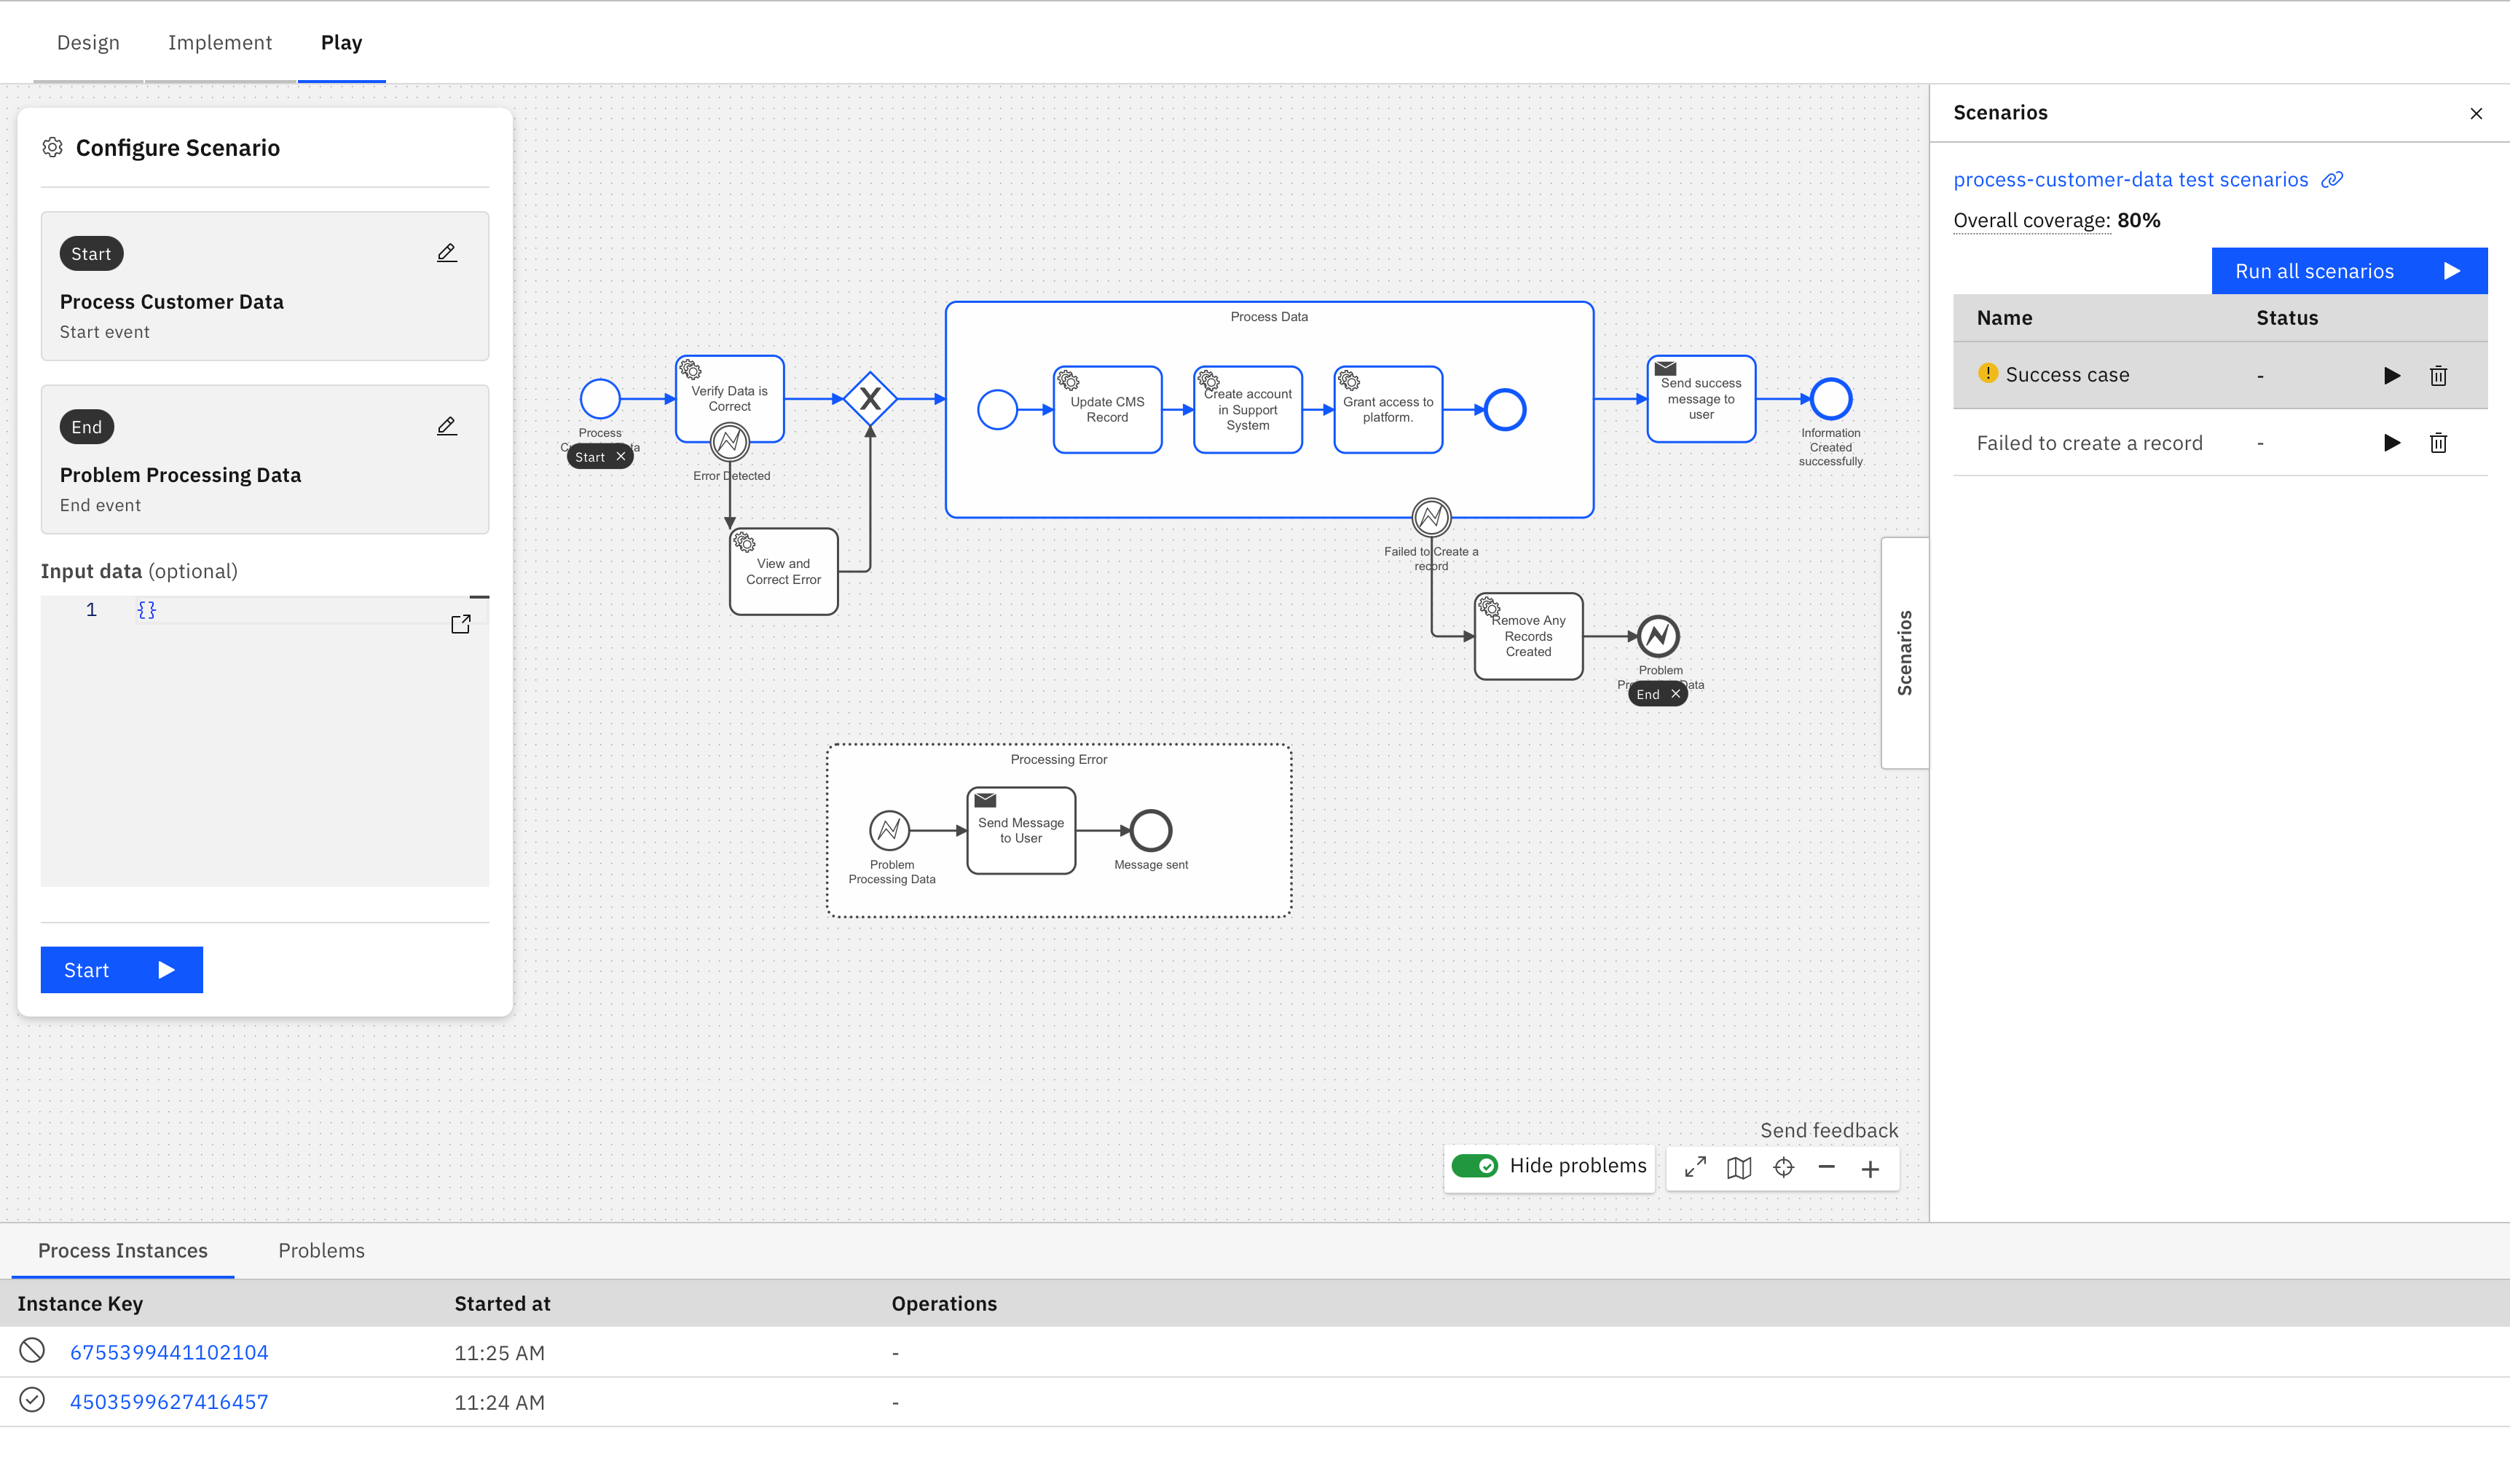Screen dimensions: 2510x1484
Task: Open the Process Instances tab
Action: click(123, 1251)
